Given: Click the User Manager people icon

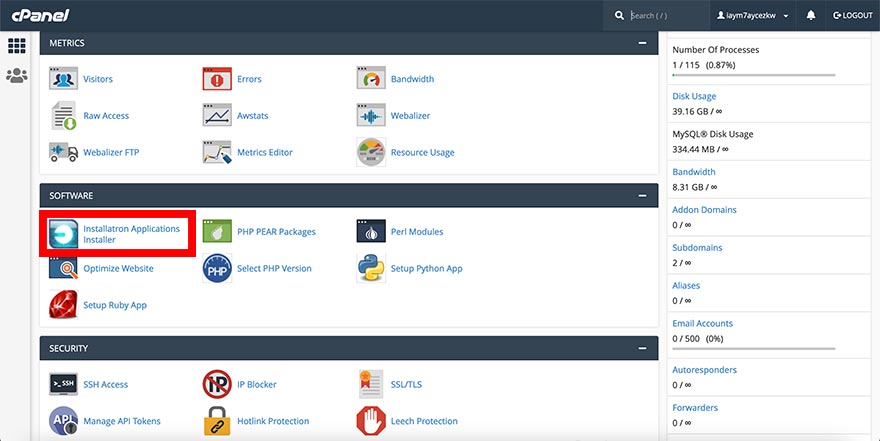Looking at the screenshot, I should pos(17,75).
